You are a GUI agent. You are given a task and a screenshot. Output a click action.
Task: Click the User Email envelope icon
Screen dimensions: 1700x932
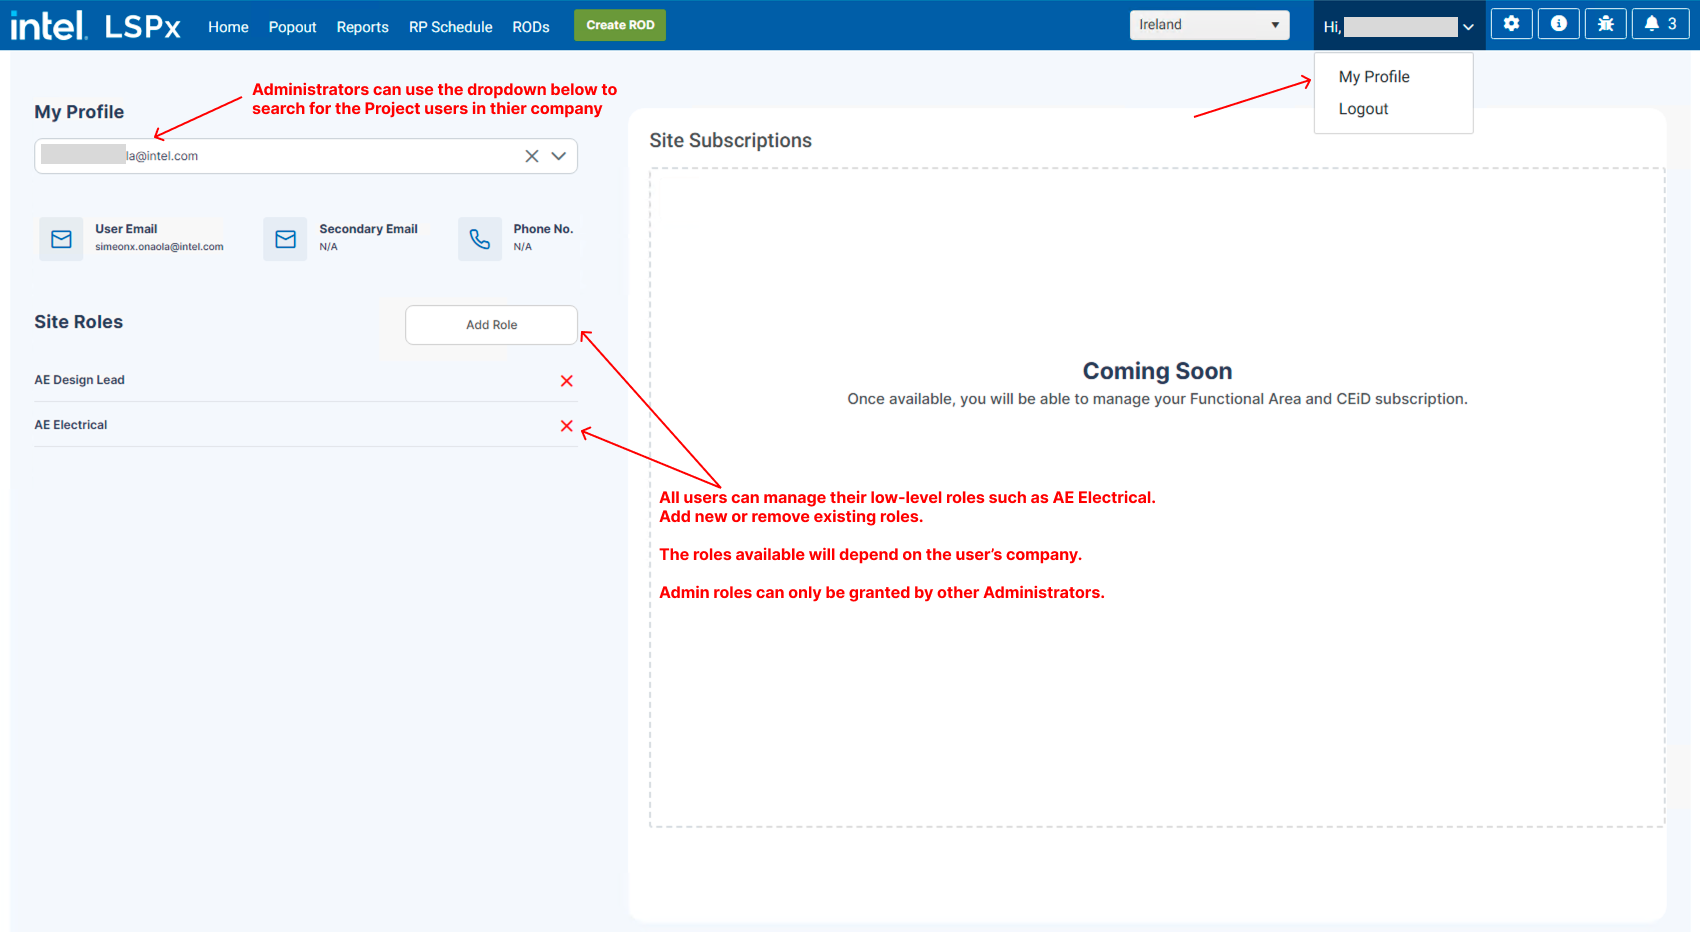pyautogui.click(x=61, y=239)
